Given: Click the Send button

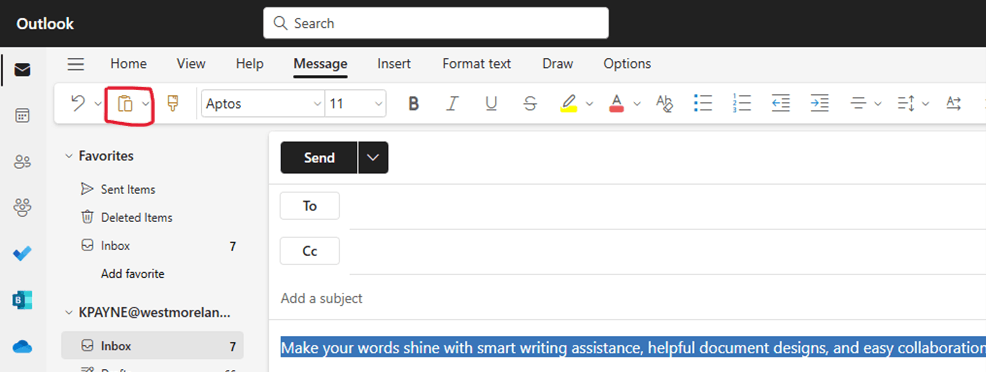Looking at the screenshot, I should coord(319,158).
